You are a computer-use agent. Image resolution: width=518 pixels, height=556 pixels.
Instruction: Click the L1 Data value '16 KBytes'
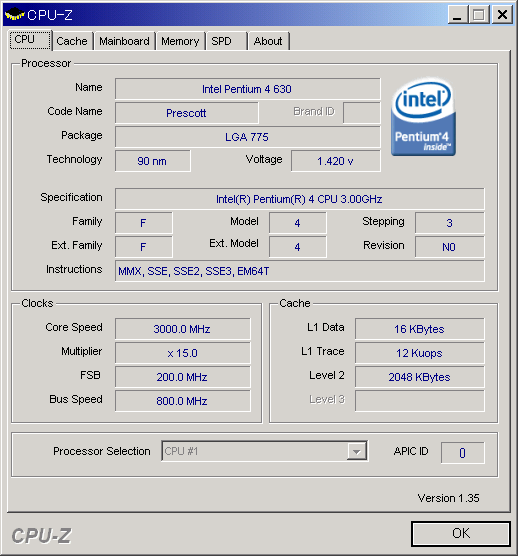pos(420,329)
